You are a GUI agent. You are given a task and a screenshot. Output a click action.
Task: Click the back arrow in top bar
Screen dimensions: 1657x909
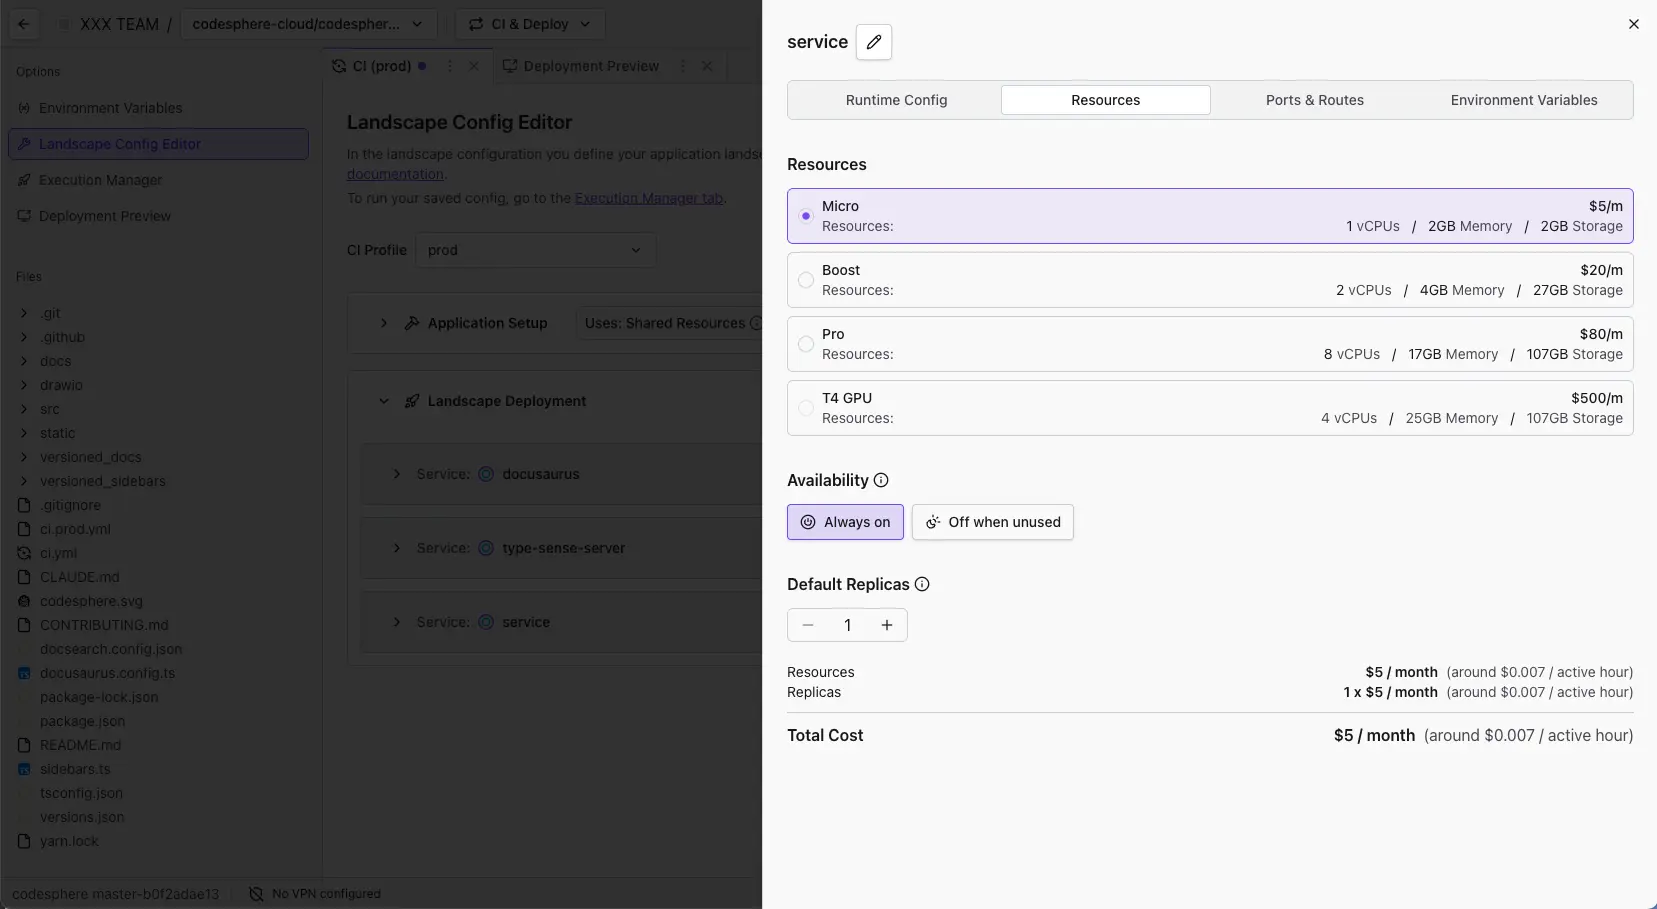click(x=24, y=24)
